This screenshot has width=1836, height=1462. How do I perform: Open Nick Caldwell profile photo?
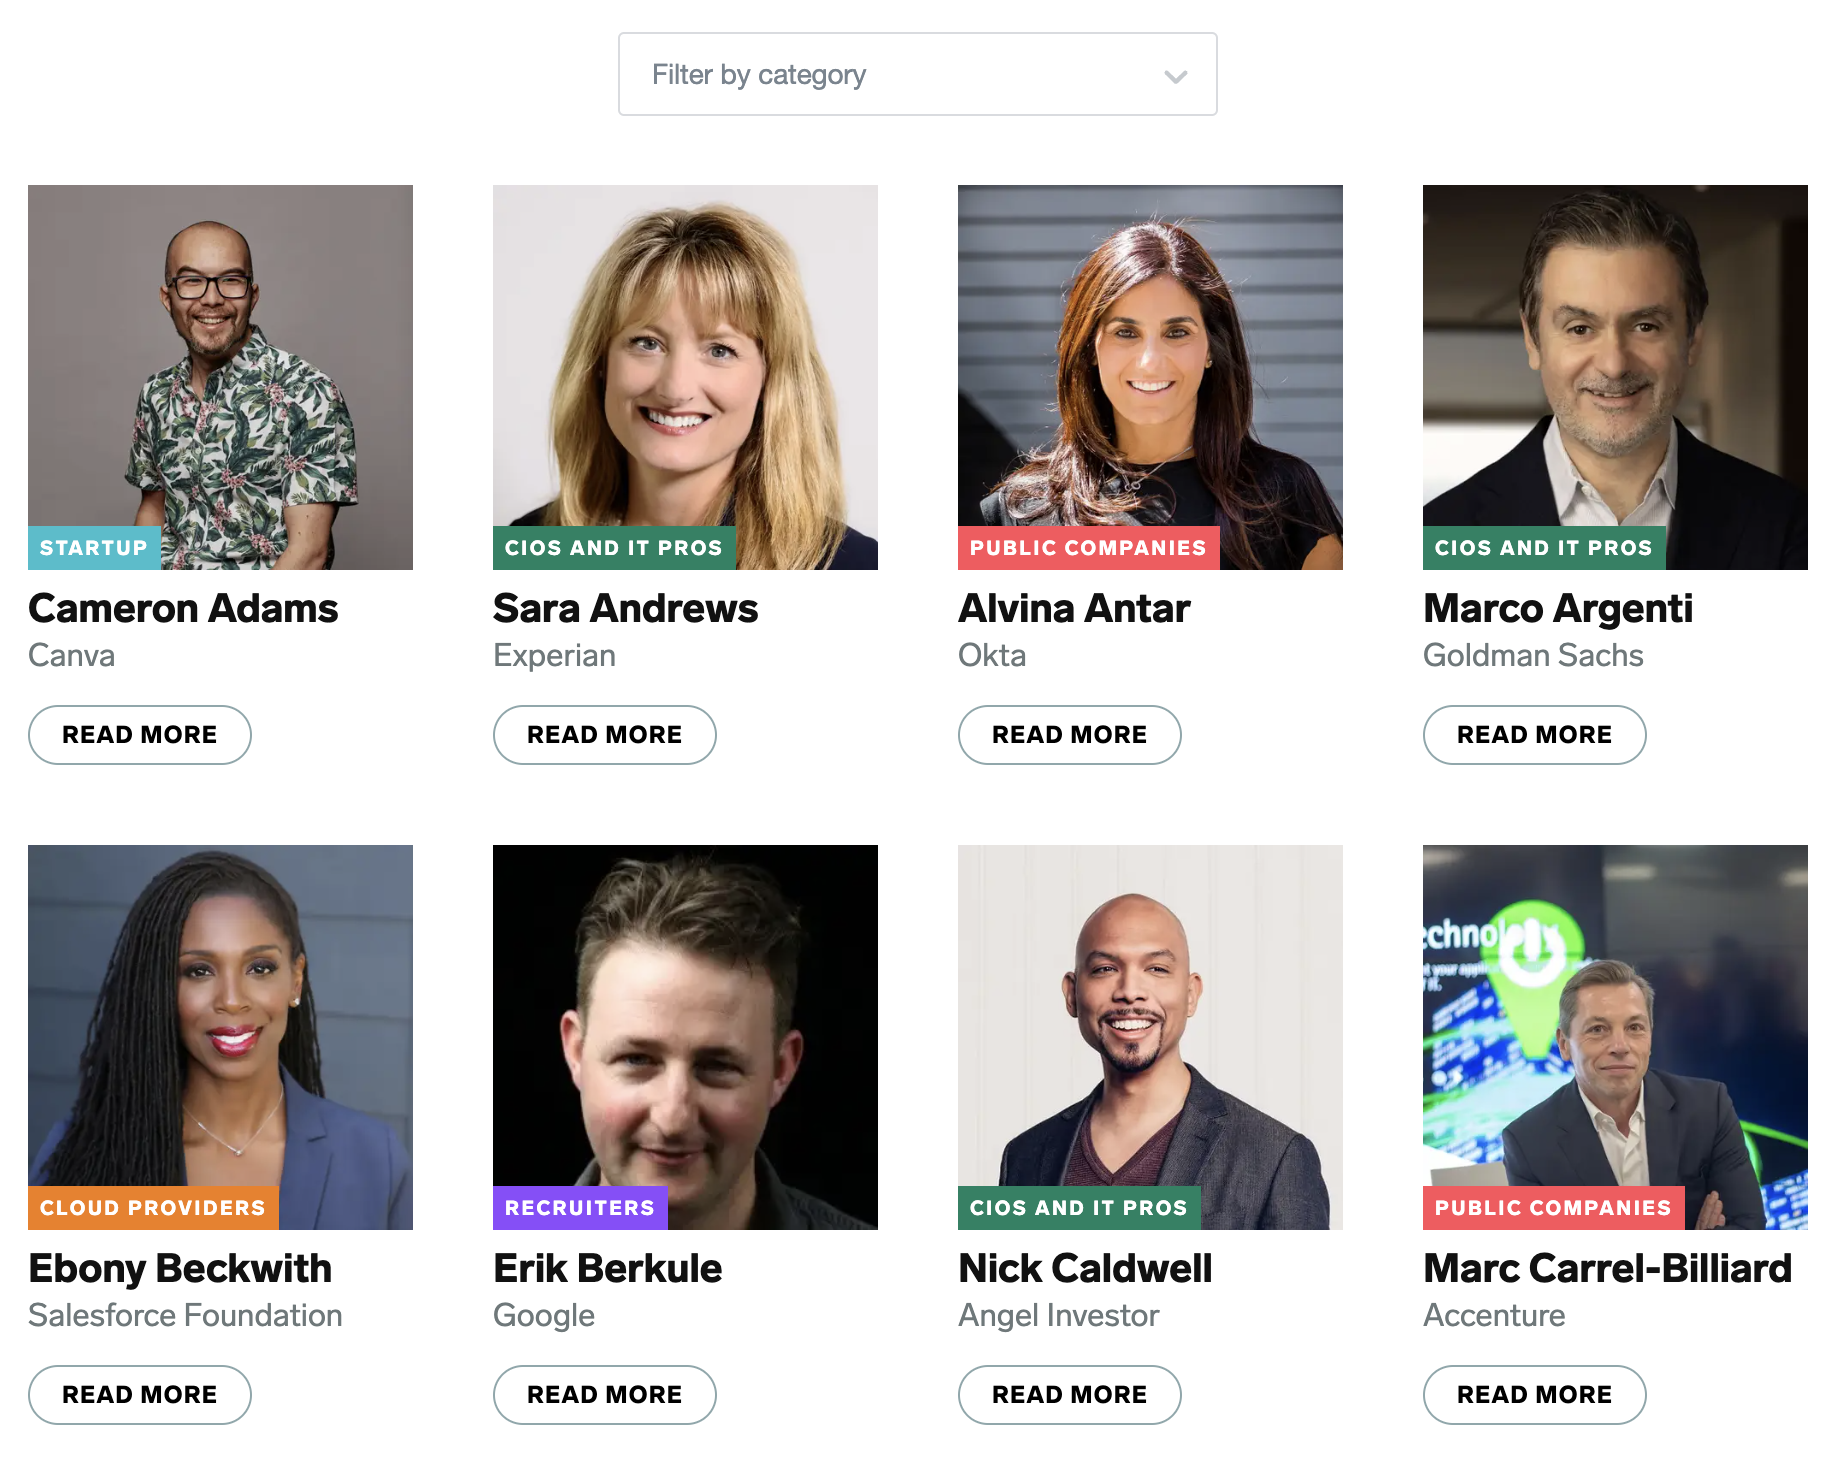pyautogui.click(x=1150, y=1037)
